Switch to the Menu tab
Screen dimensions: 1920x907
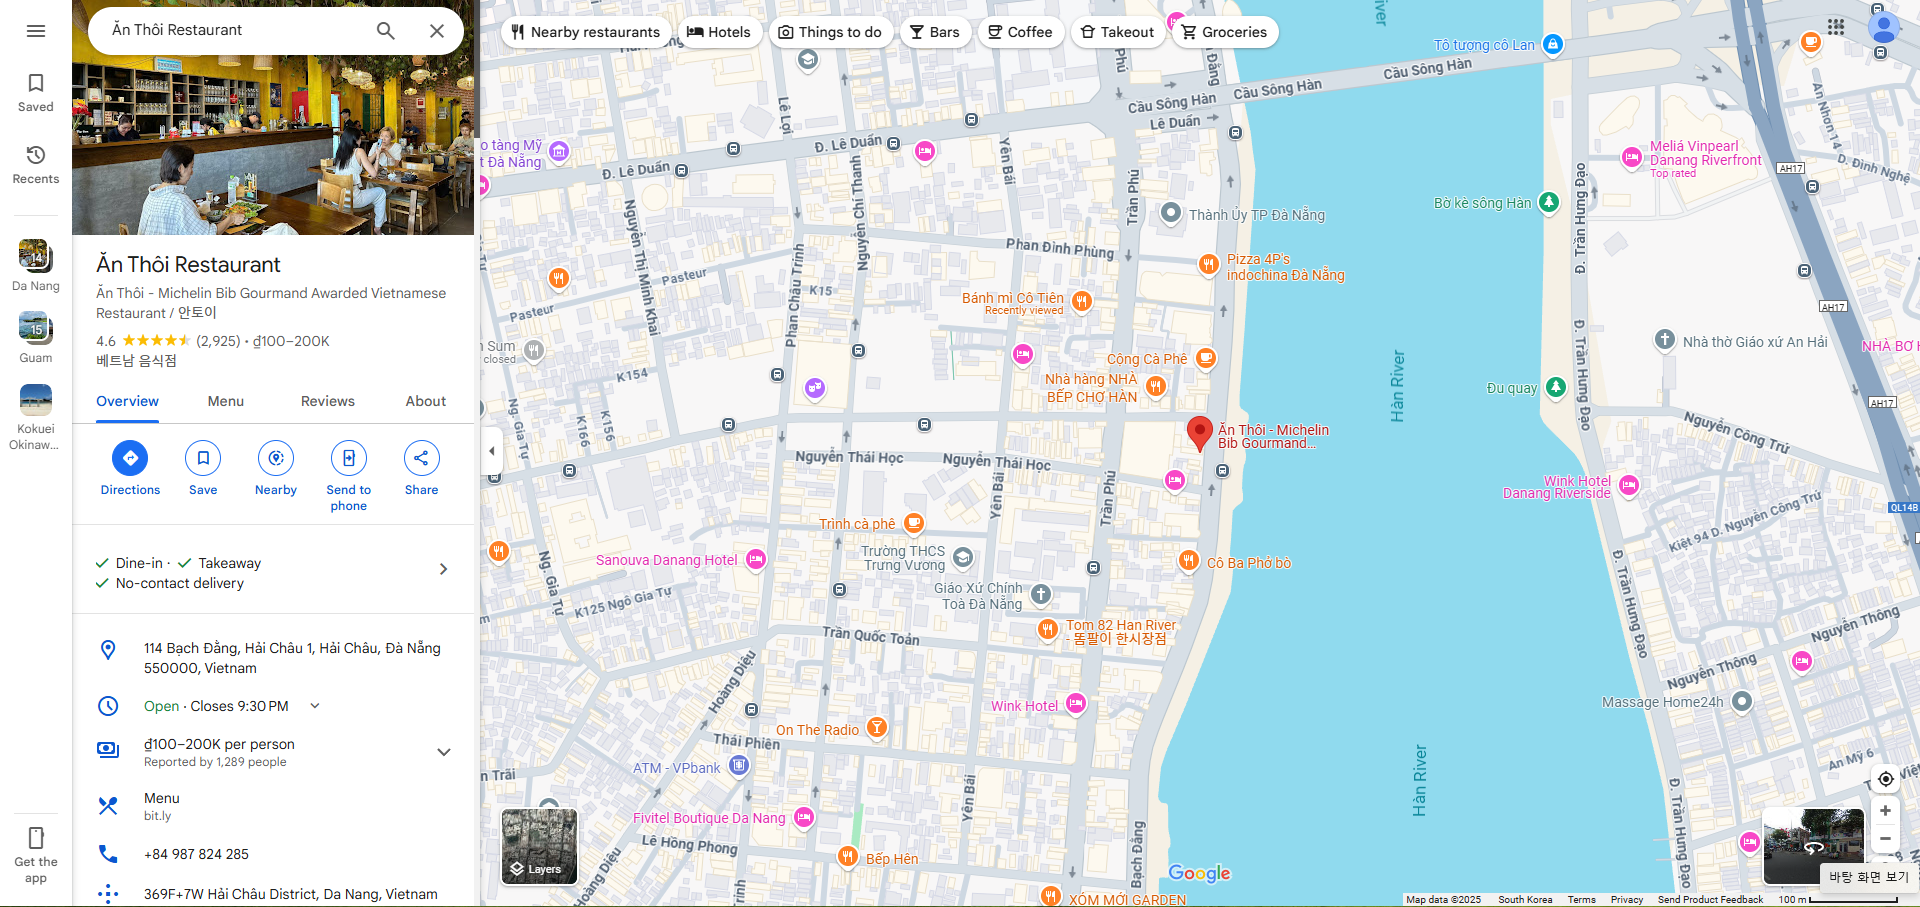point(226,401)
